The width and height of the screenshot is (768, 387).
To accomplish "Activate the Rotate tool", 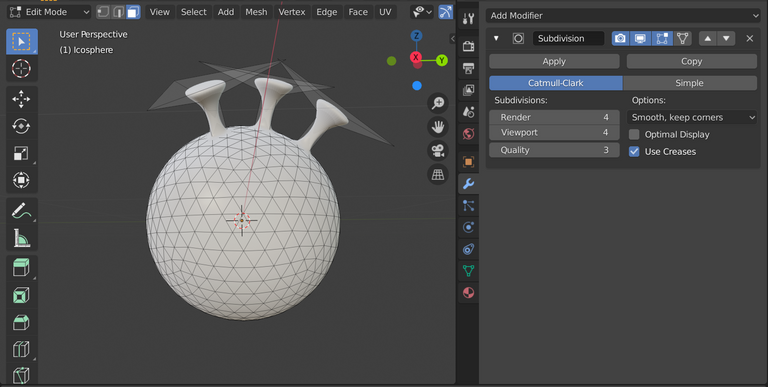I will pyautogui.click(x=21, y=126).
